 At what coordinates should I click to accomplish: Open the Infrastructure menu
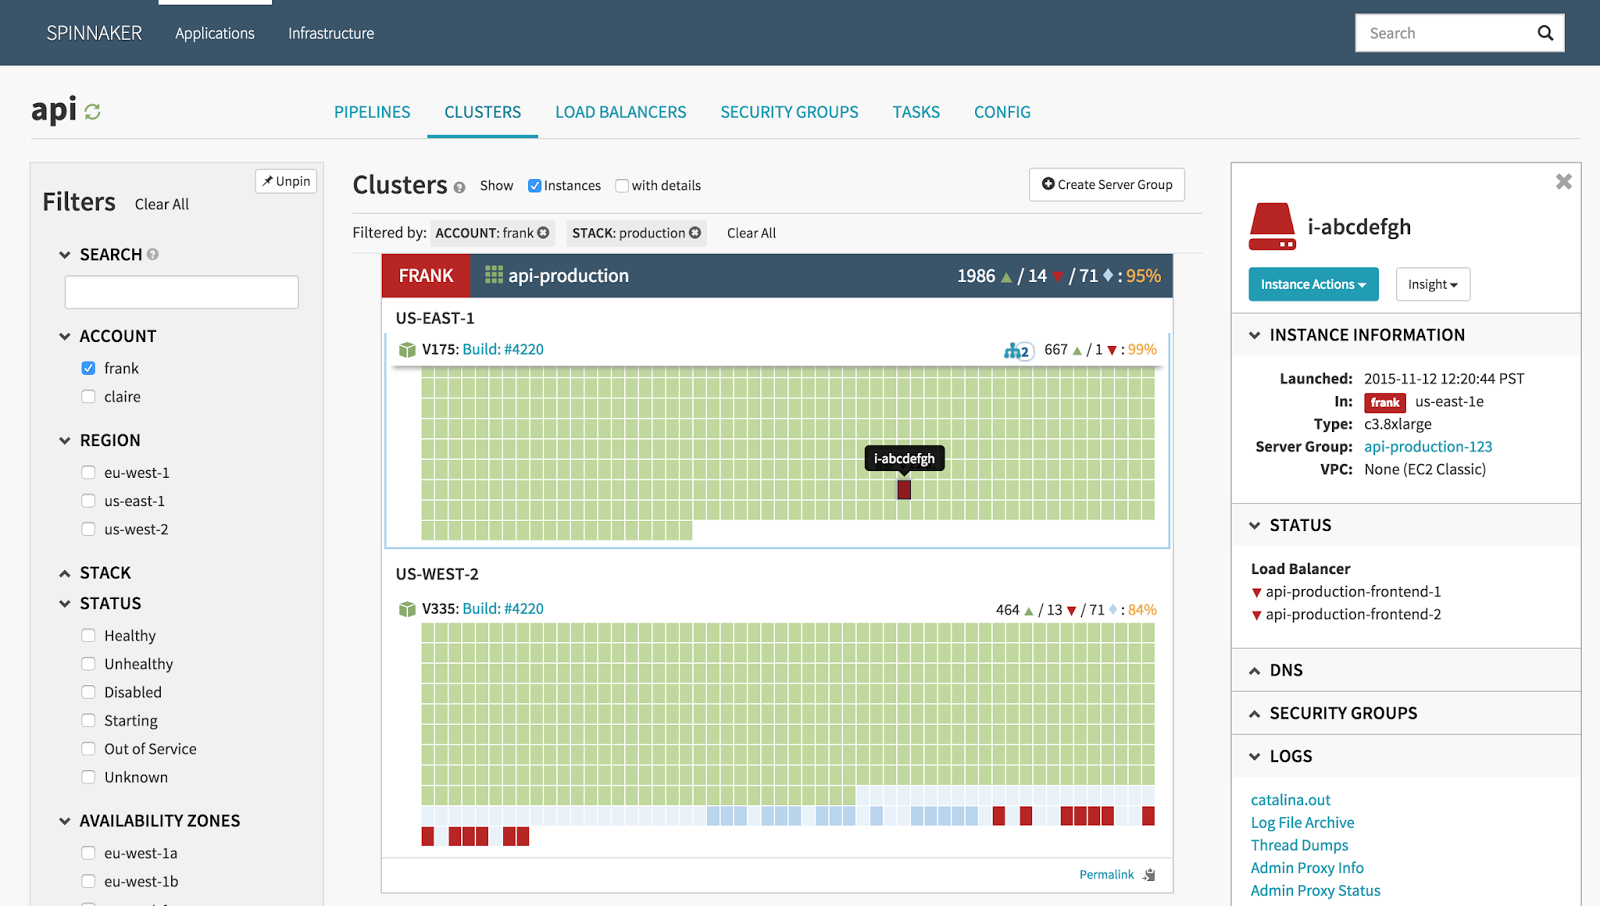(331, 33)
